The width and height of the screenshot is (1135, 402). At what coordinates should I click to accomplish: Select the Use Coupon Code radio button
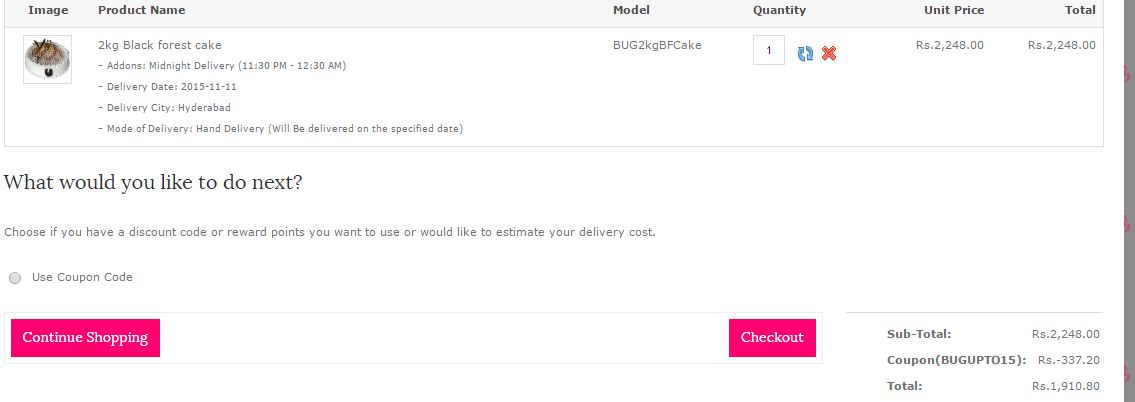[x=14, y=278]
